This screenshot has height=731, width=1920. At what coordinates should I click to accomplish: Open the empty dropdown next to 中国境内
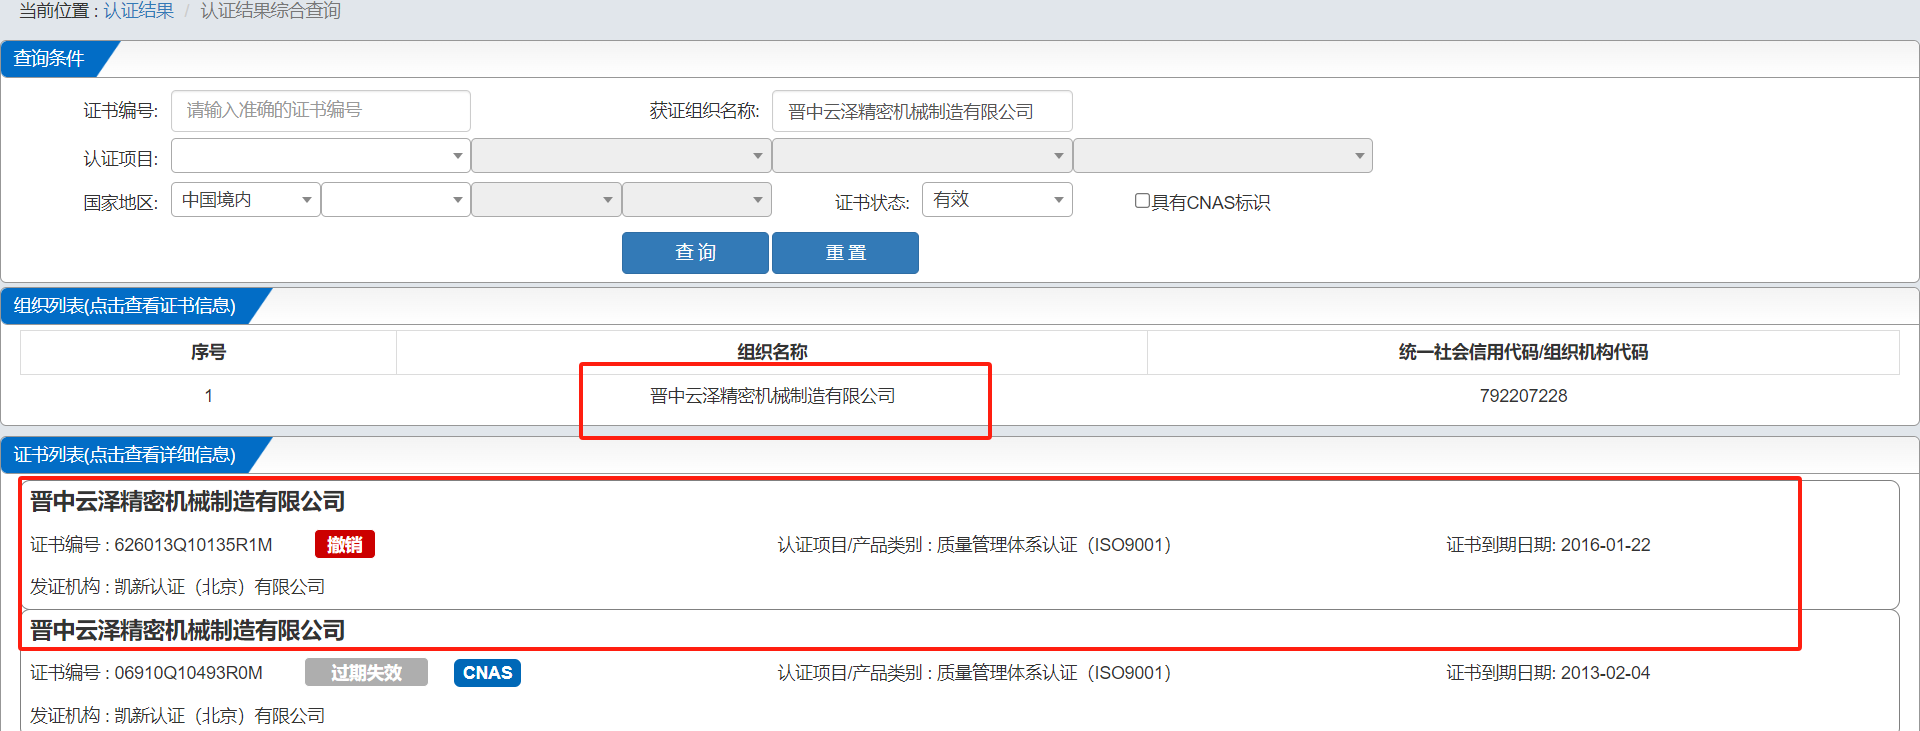click(396, 200)
